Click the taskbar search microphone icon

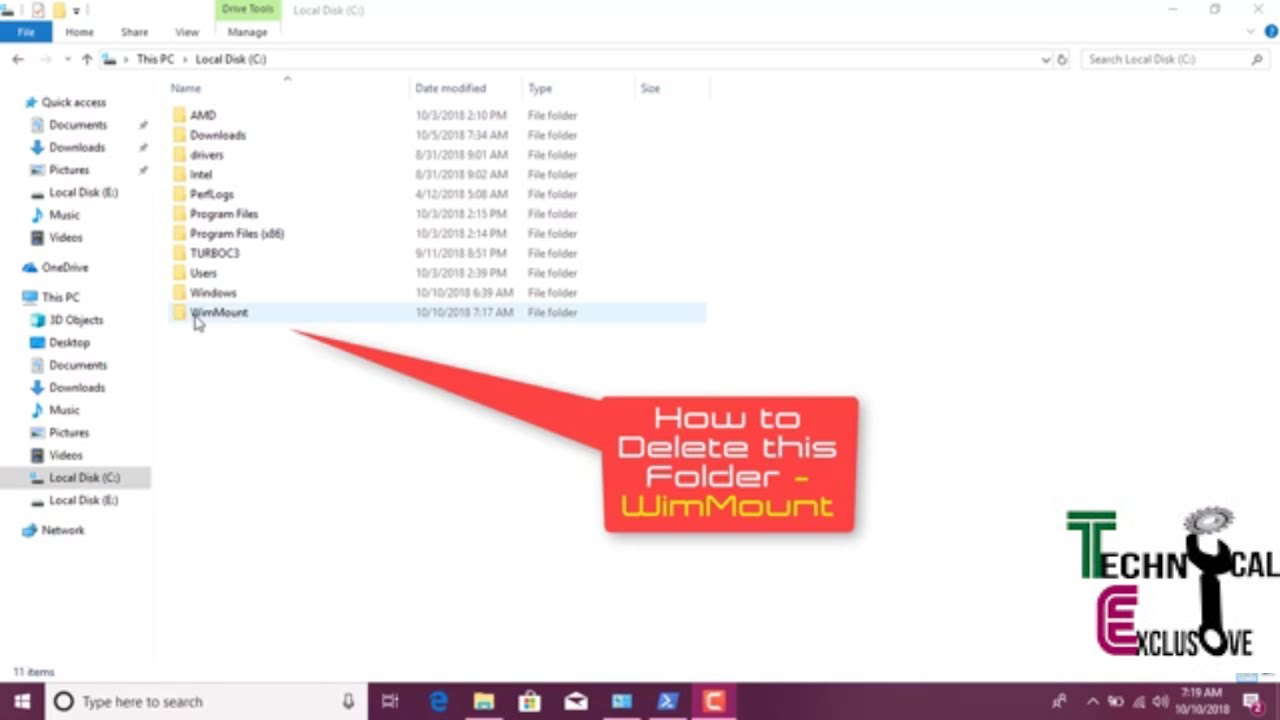[x=348, y=702]
